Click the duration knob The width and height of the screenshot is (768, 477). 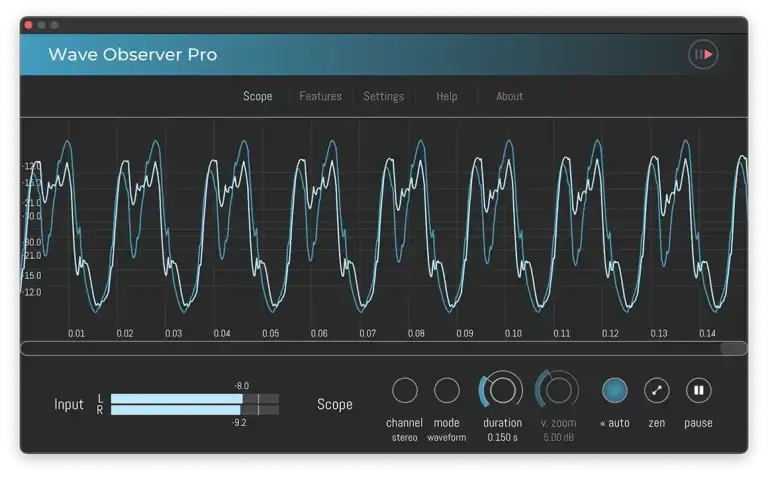[502, 390]
